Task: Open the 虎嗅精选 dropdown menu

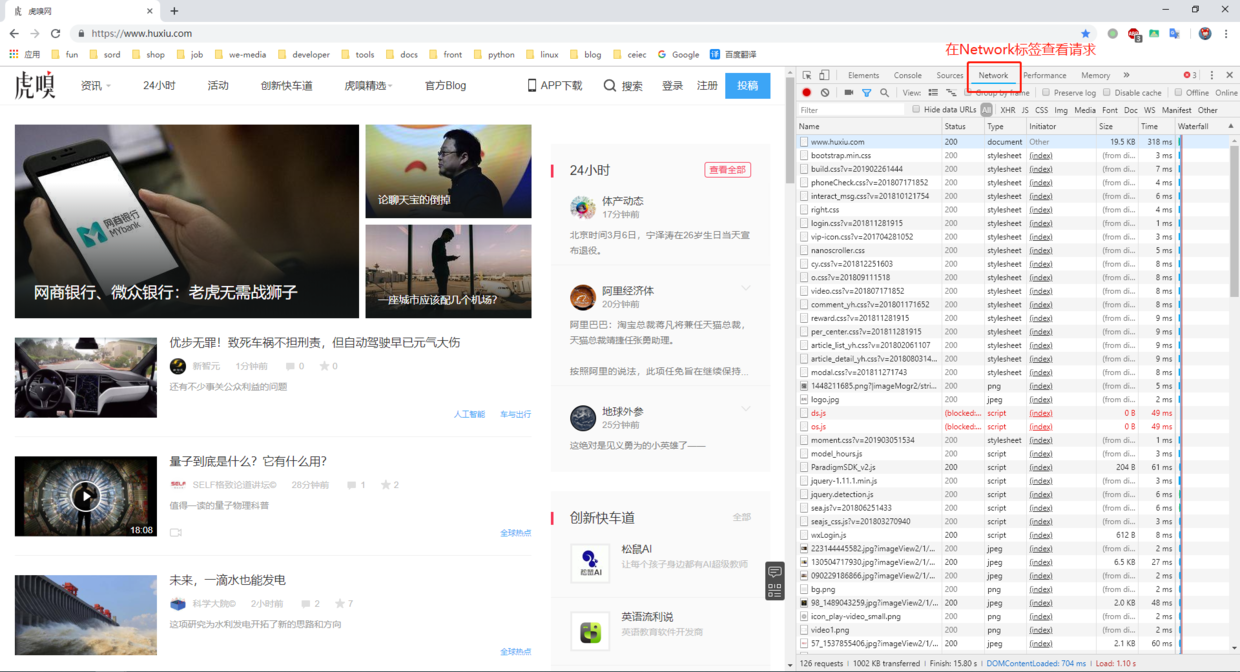Action: coord(368,86)
